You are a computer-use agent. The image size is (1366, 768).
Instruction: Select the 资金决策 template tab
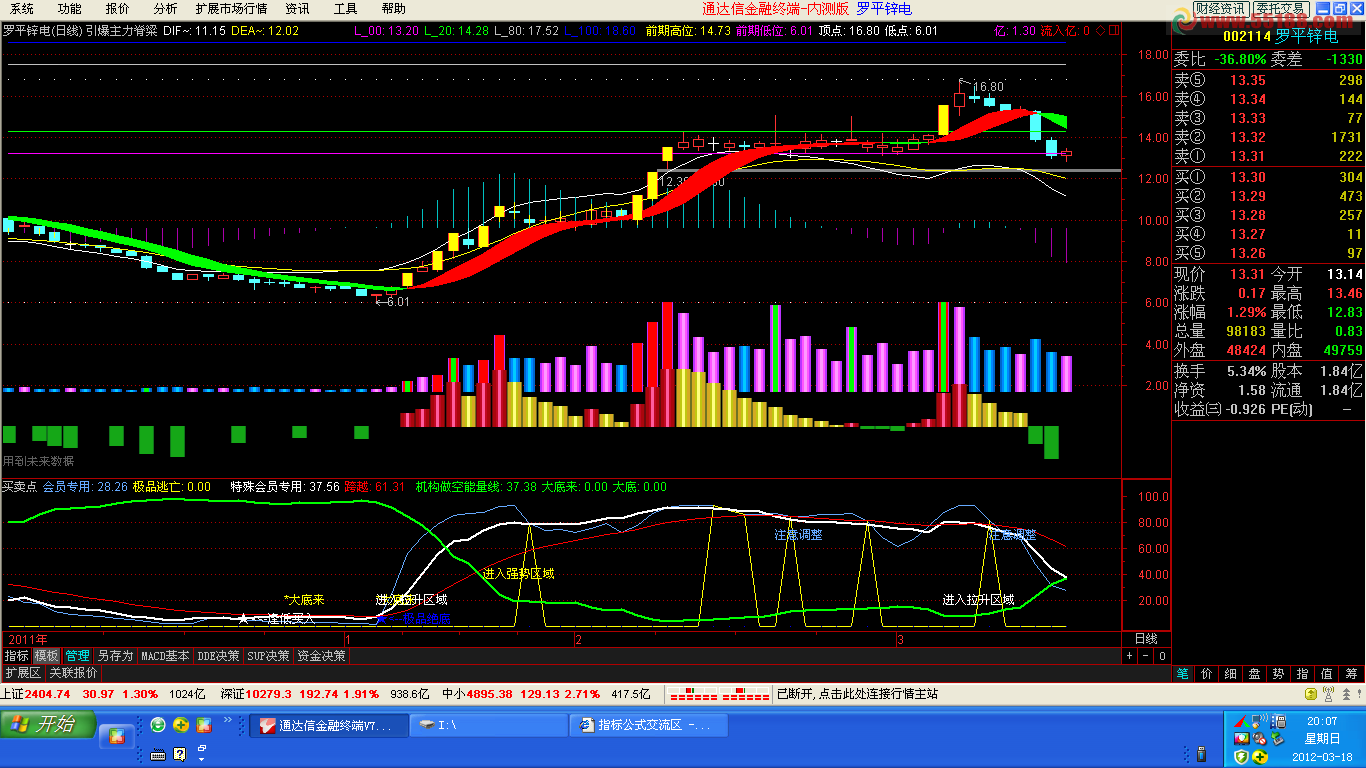click(322, 656)
